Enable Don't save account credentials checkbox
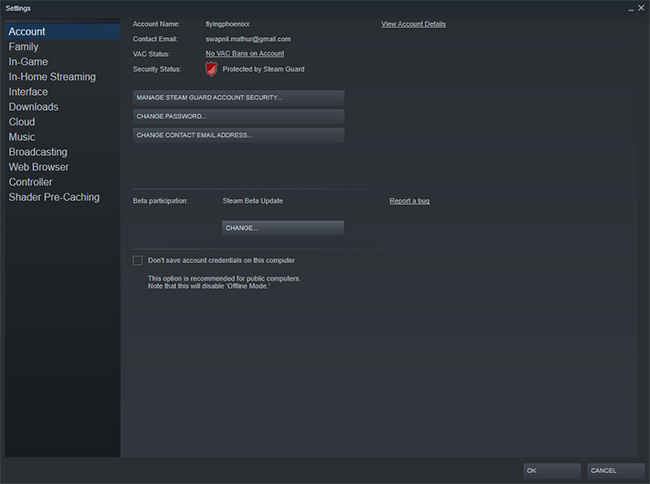650x484 pixels. (138, 260)
